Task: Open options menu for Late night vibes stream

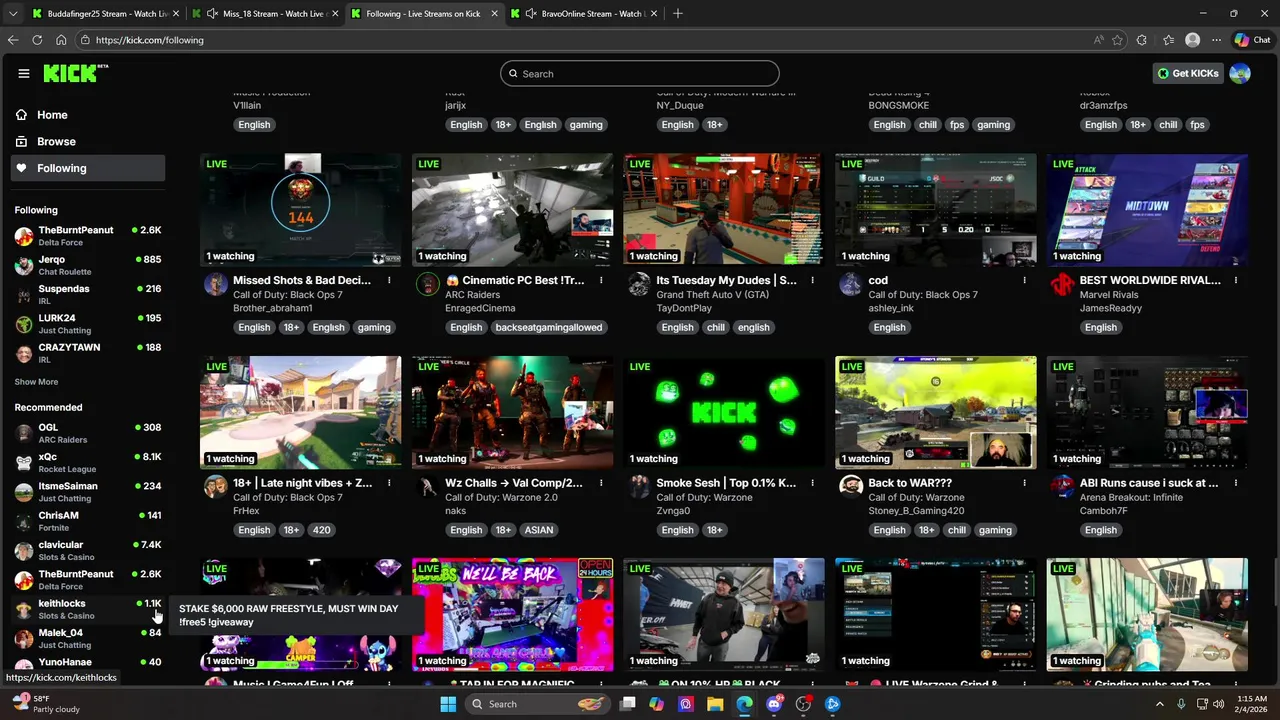Action: coord(389,483)
